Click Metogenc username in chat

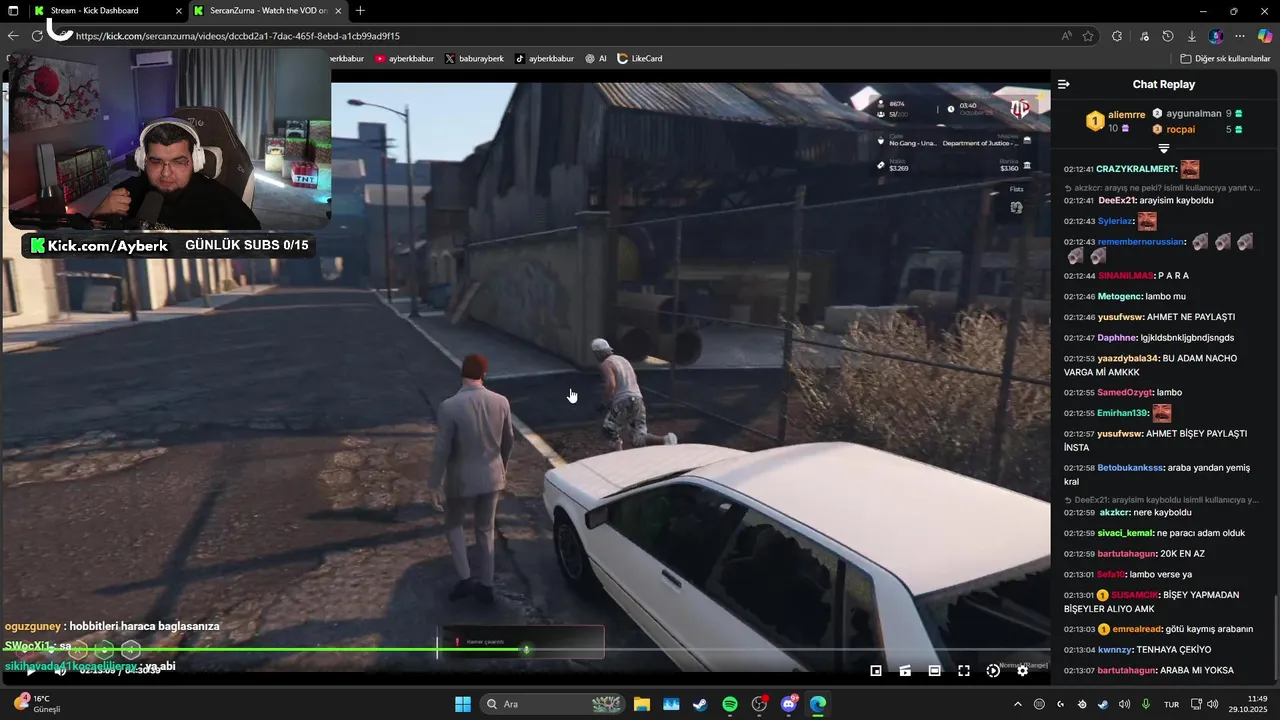[x=1119, y=296]
